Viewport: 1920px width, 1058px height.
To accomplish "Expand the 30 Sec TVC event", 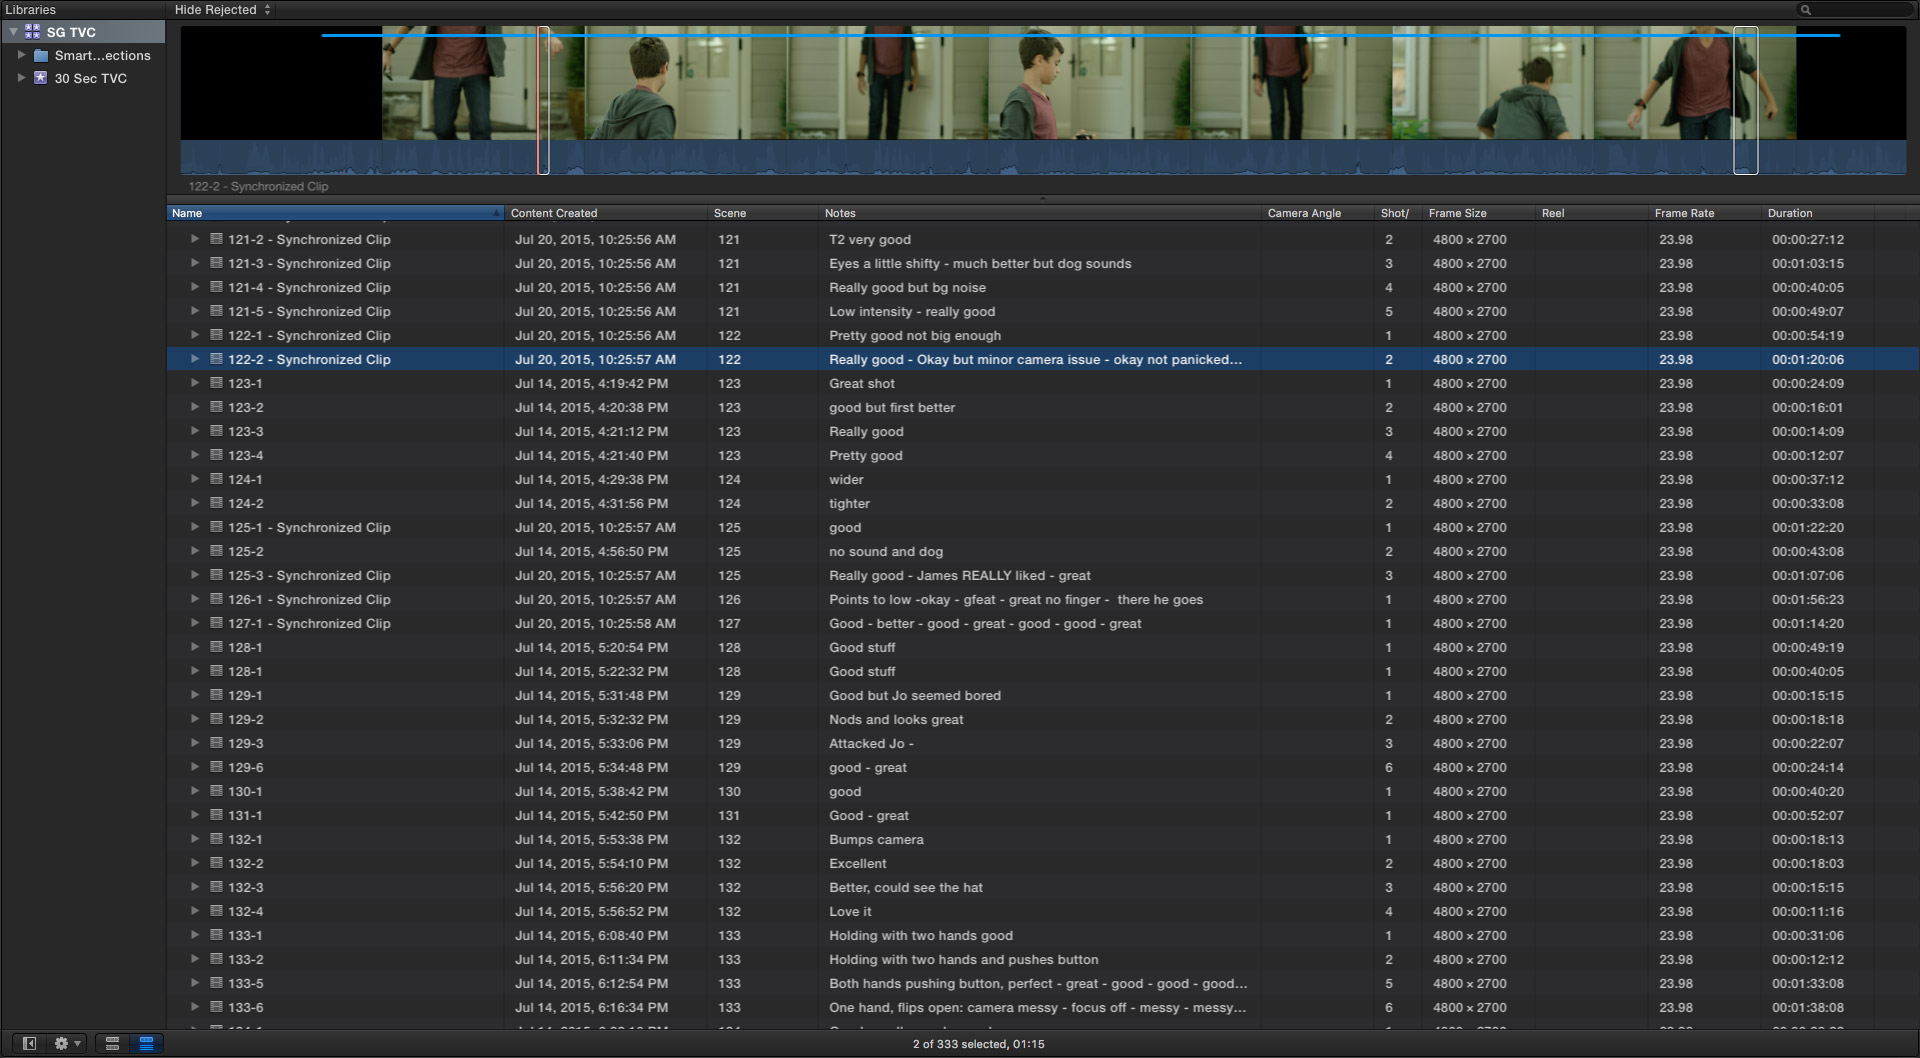I will pyautogui.click(x=21, y=78).
